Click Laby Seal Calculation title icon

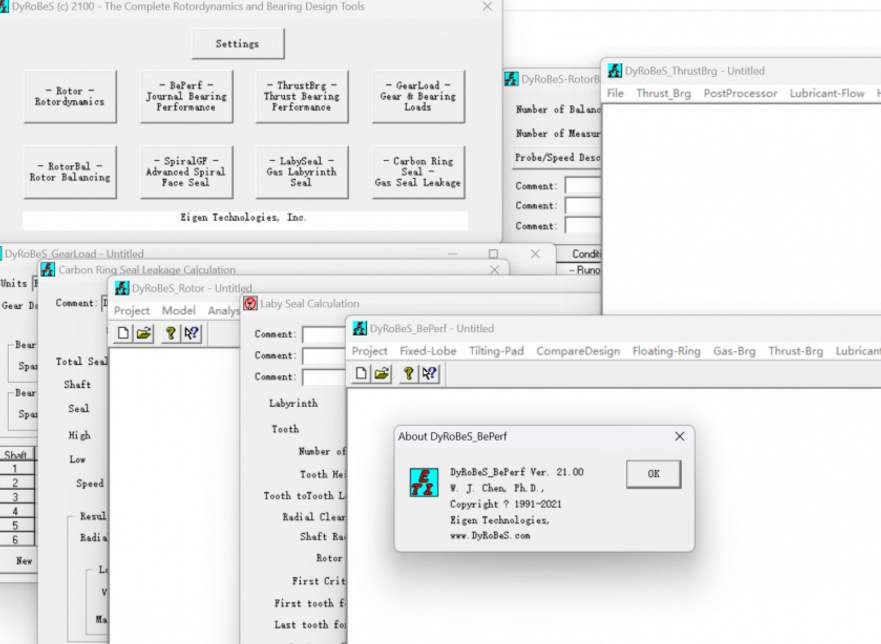click(250, 303)
